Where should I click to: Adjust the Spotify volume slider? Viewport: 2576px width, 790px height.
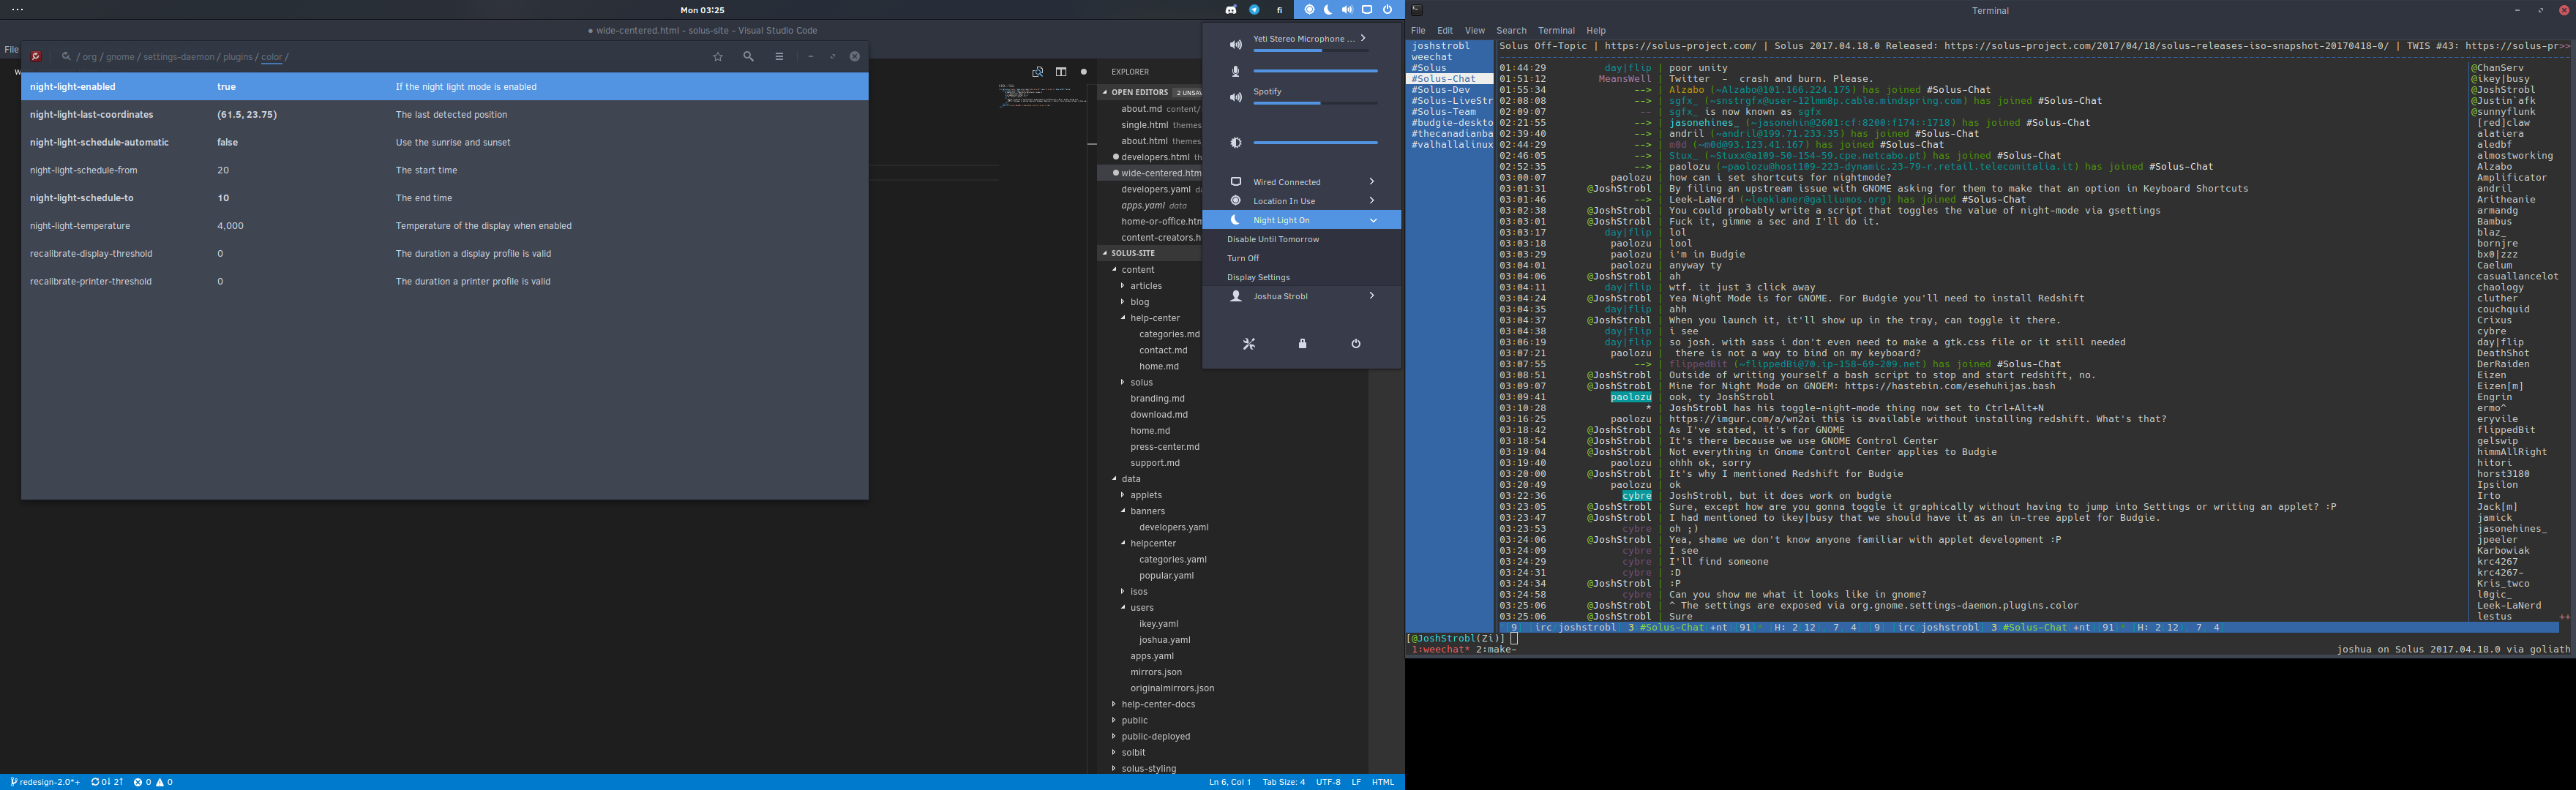click(x=1315, y=103)
